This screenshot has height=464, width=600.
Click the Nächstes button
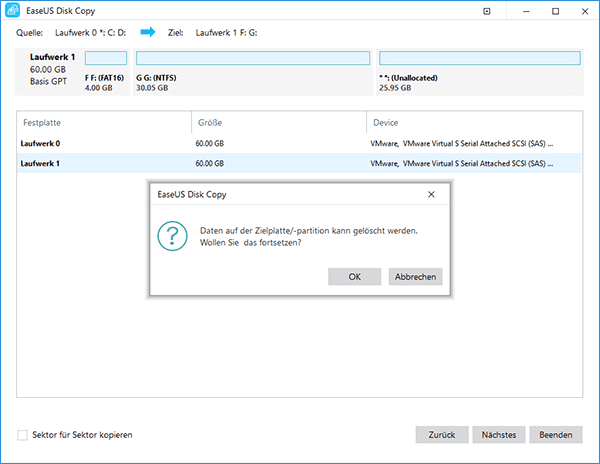tap(498, 435)
